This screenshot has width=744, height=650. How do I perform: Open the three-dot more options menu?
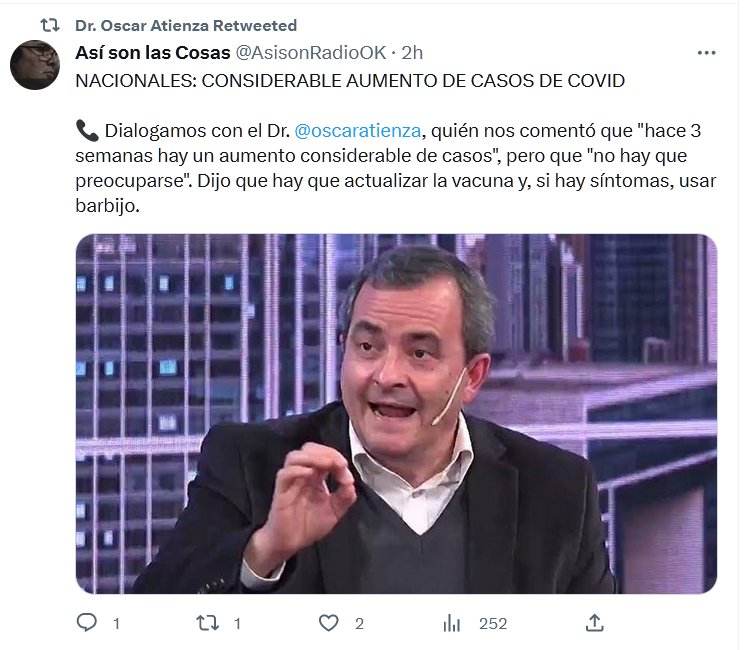(x=707, y=53)
